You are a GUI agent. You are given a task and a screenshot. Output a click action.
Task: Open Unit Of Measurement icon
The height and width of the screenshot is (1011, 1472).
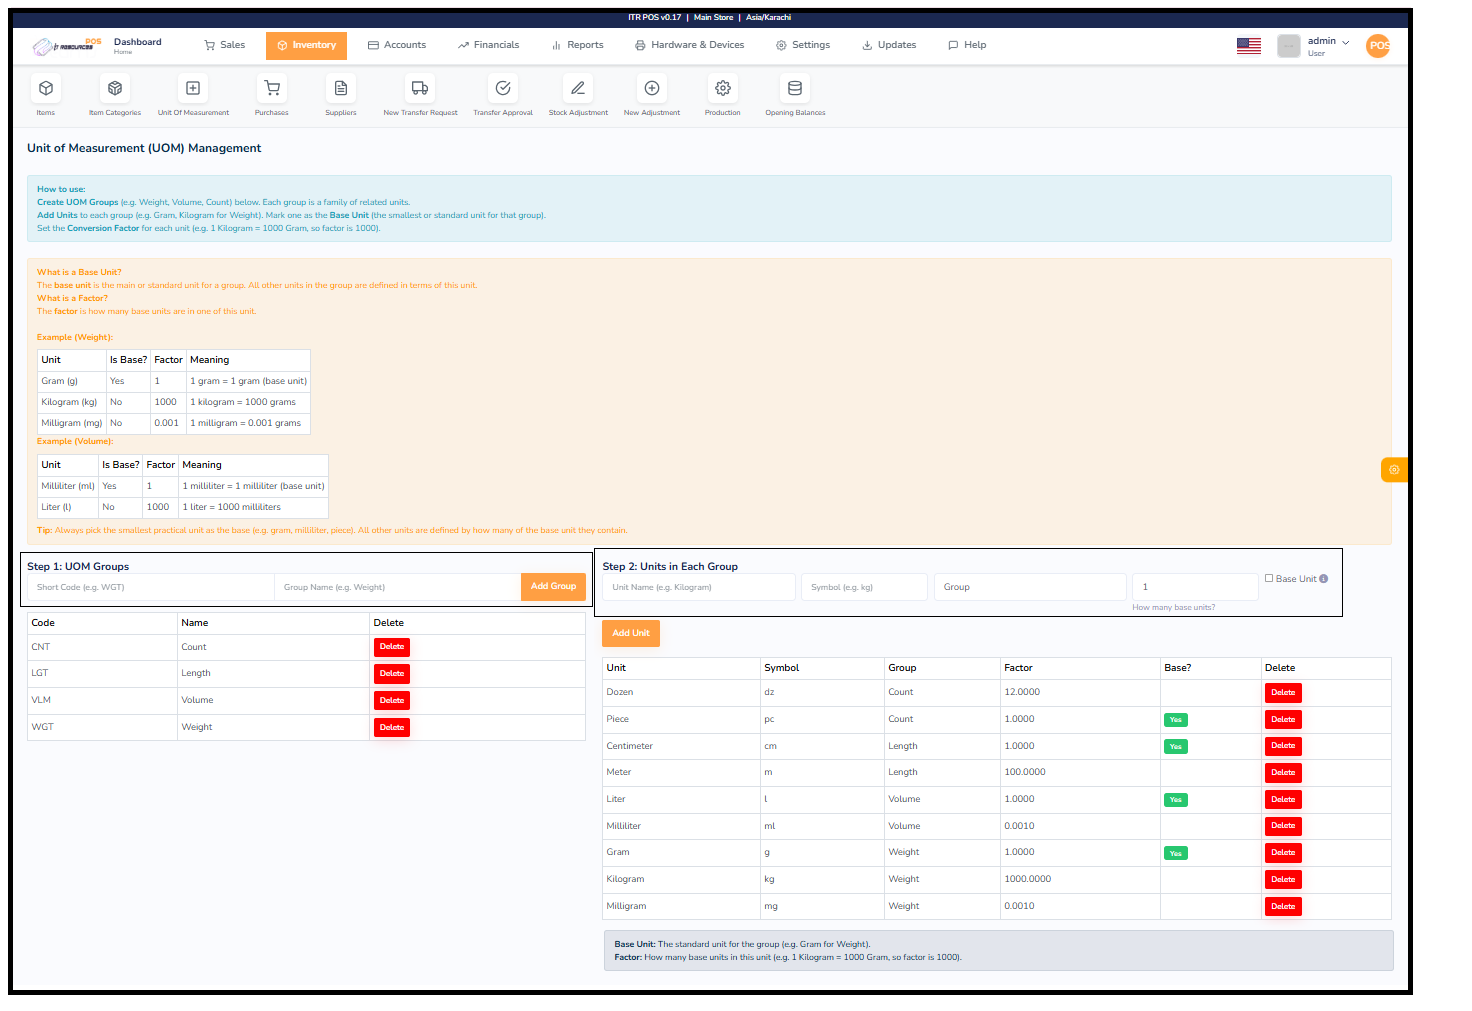[x=192, y=88]
